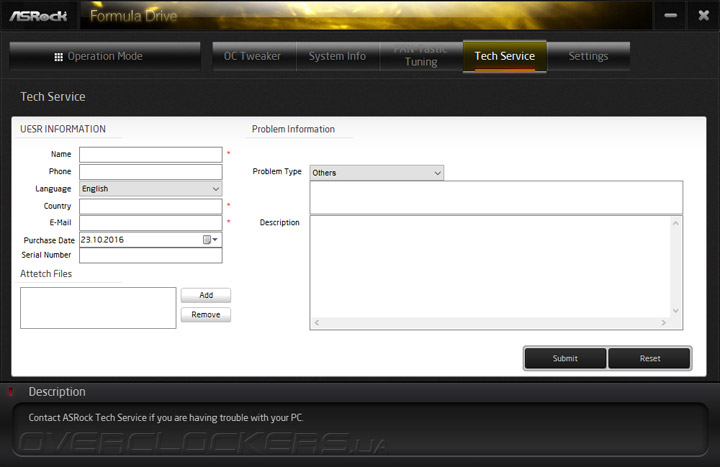Image resolution: width=720 pixels, height=467 pixels.
Task: Submit the tech service form
Action: (x=565, y=358)
